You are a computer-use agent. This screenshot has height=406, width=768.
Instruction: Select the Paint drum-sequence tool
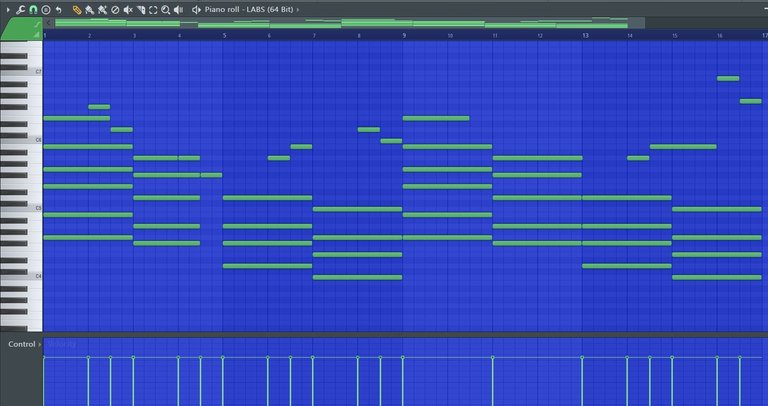102,10
